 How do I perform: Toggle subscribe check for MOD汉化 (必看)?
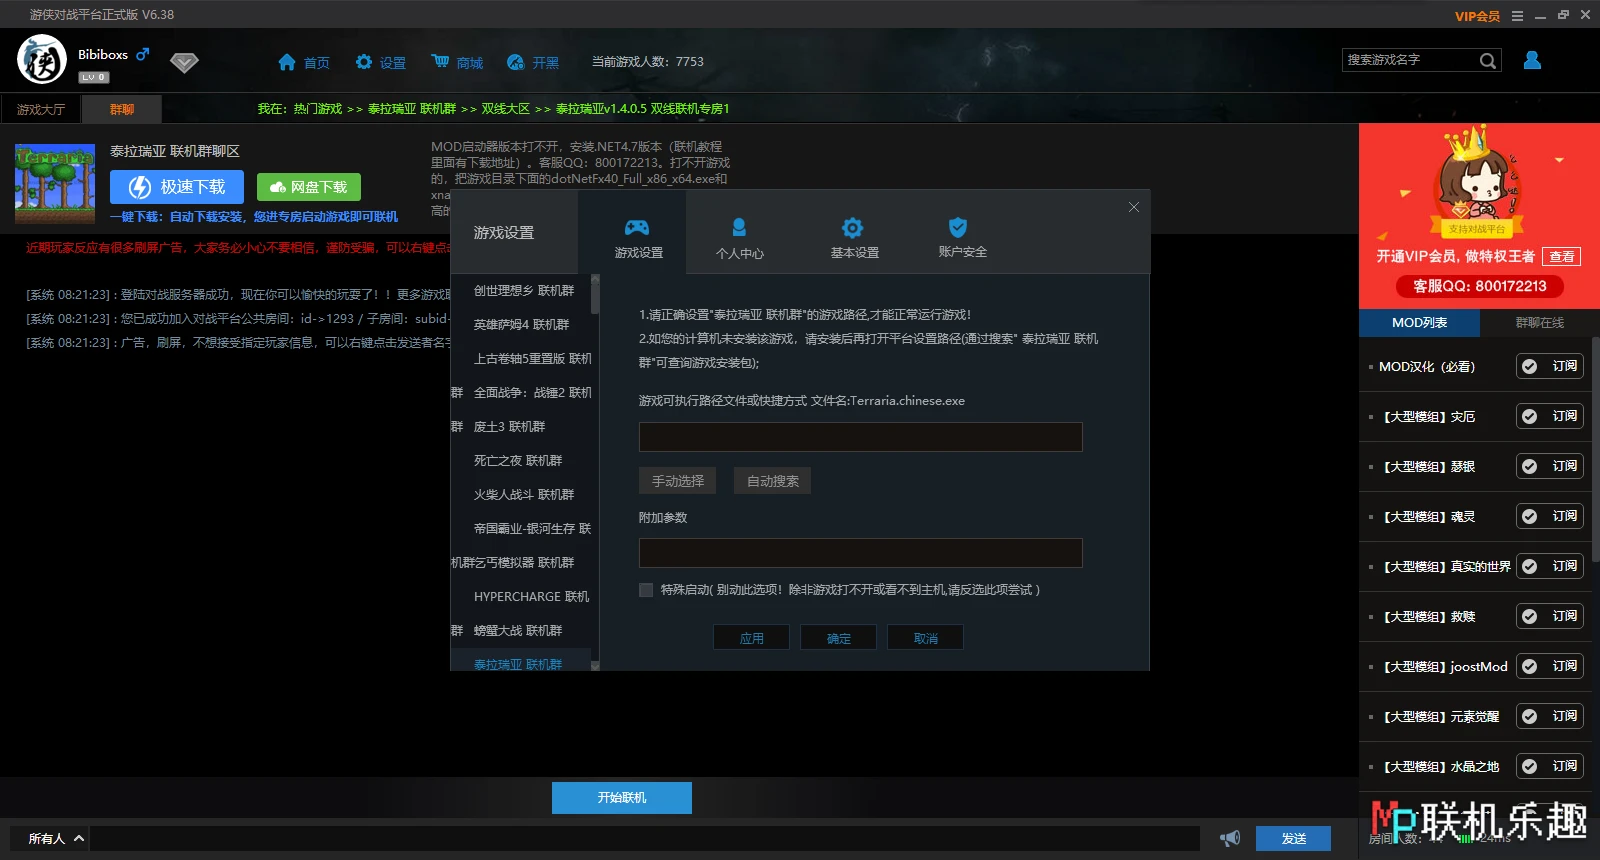1530,367
